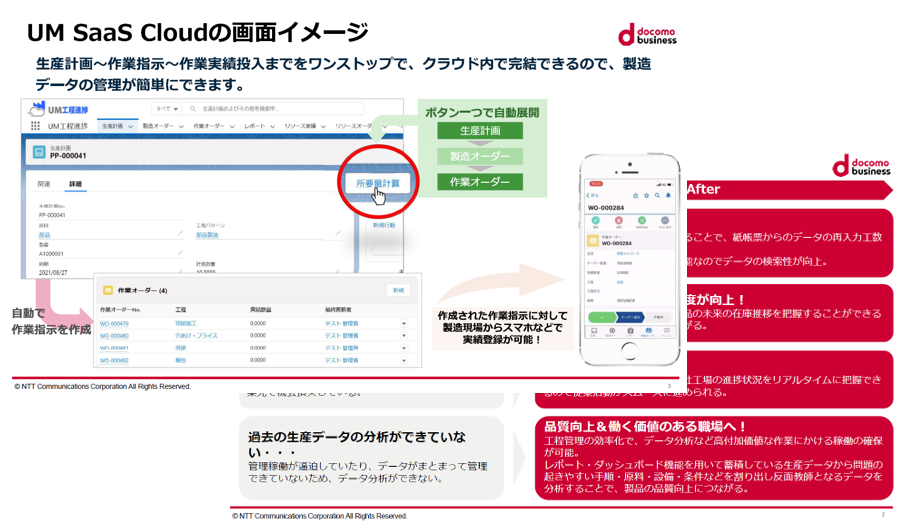Open work order link WO-000480

[x=114, y=336]
